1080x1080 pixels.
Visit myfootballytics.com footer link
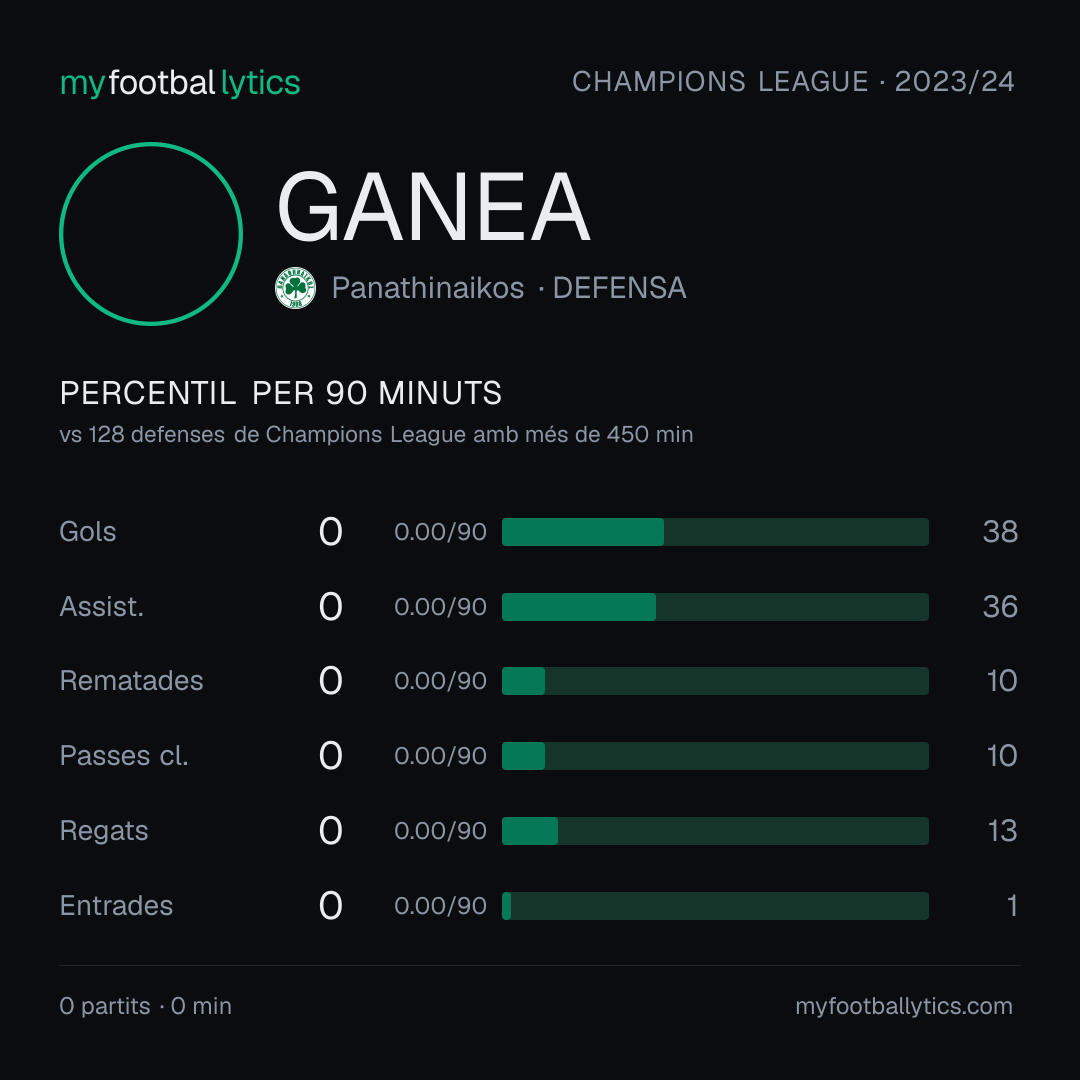904,1006
